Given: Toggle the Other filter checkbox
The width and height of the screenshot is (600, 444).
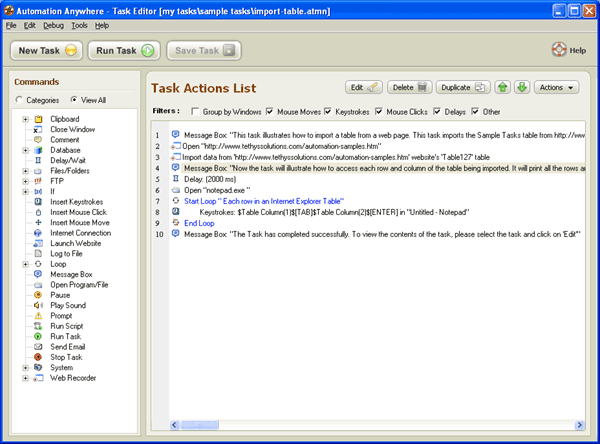Looking at the screenshot, I should (x=475, y=111).
